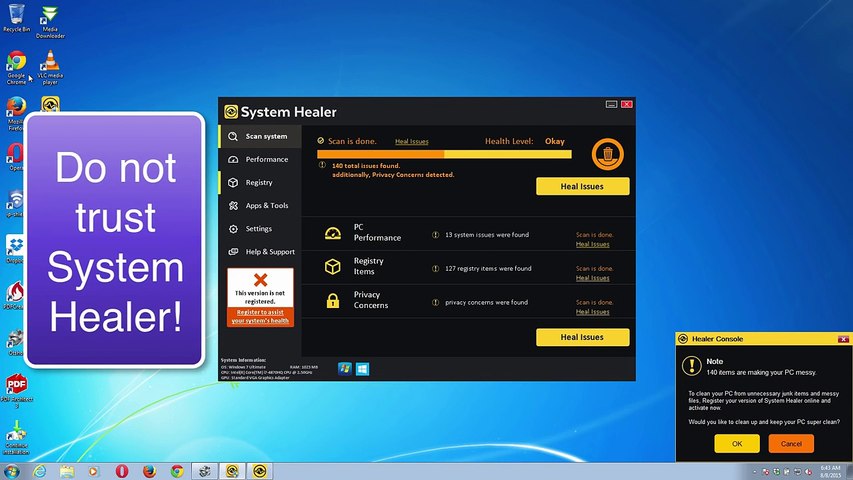Click the Windows 8 logo icon
The height and width of the screenshot is (480, 853).
tap(362, 369)
